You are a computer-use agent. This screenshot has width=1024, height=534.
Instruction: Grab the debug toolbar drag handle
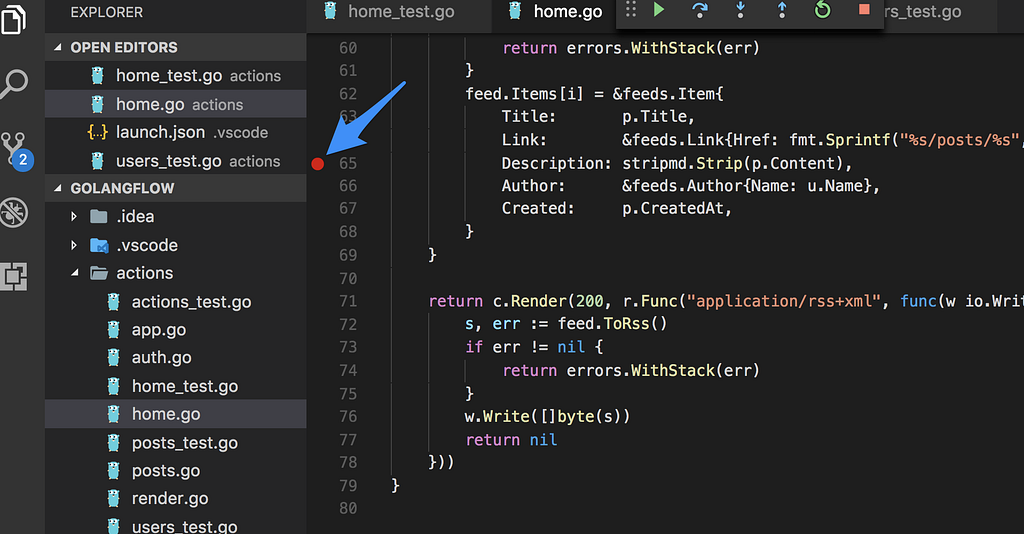point(630,9)
